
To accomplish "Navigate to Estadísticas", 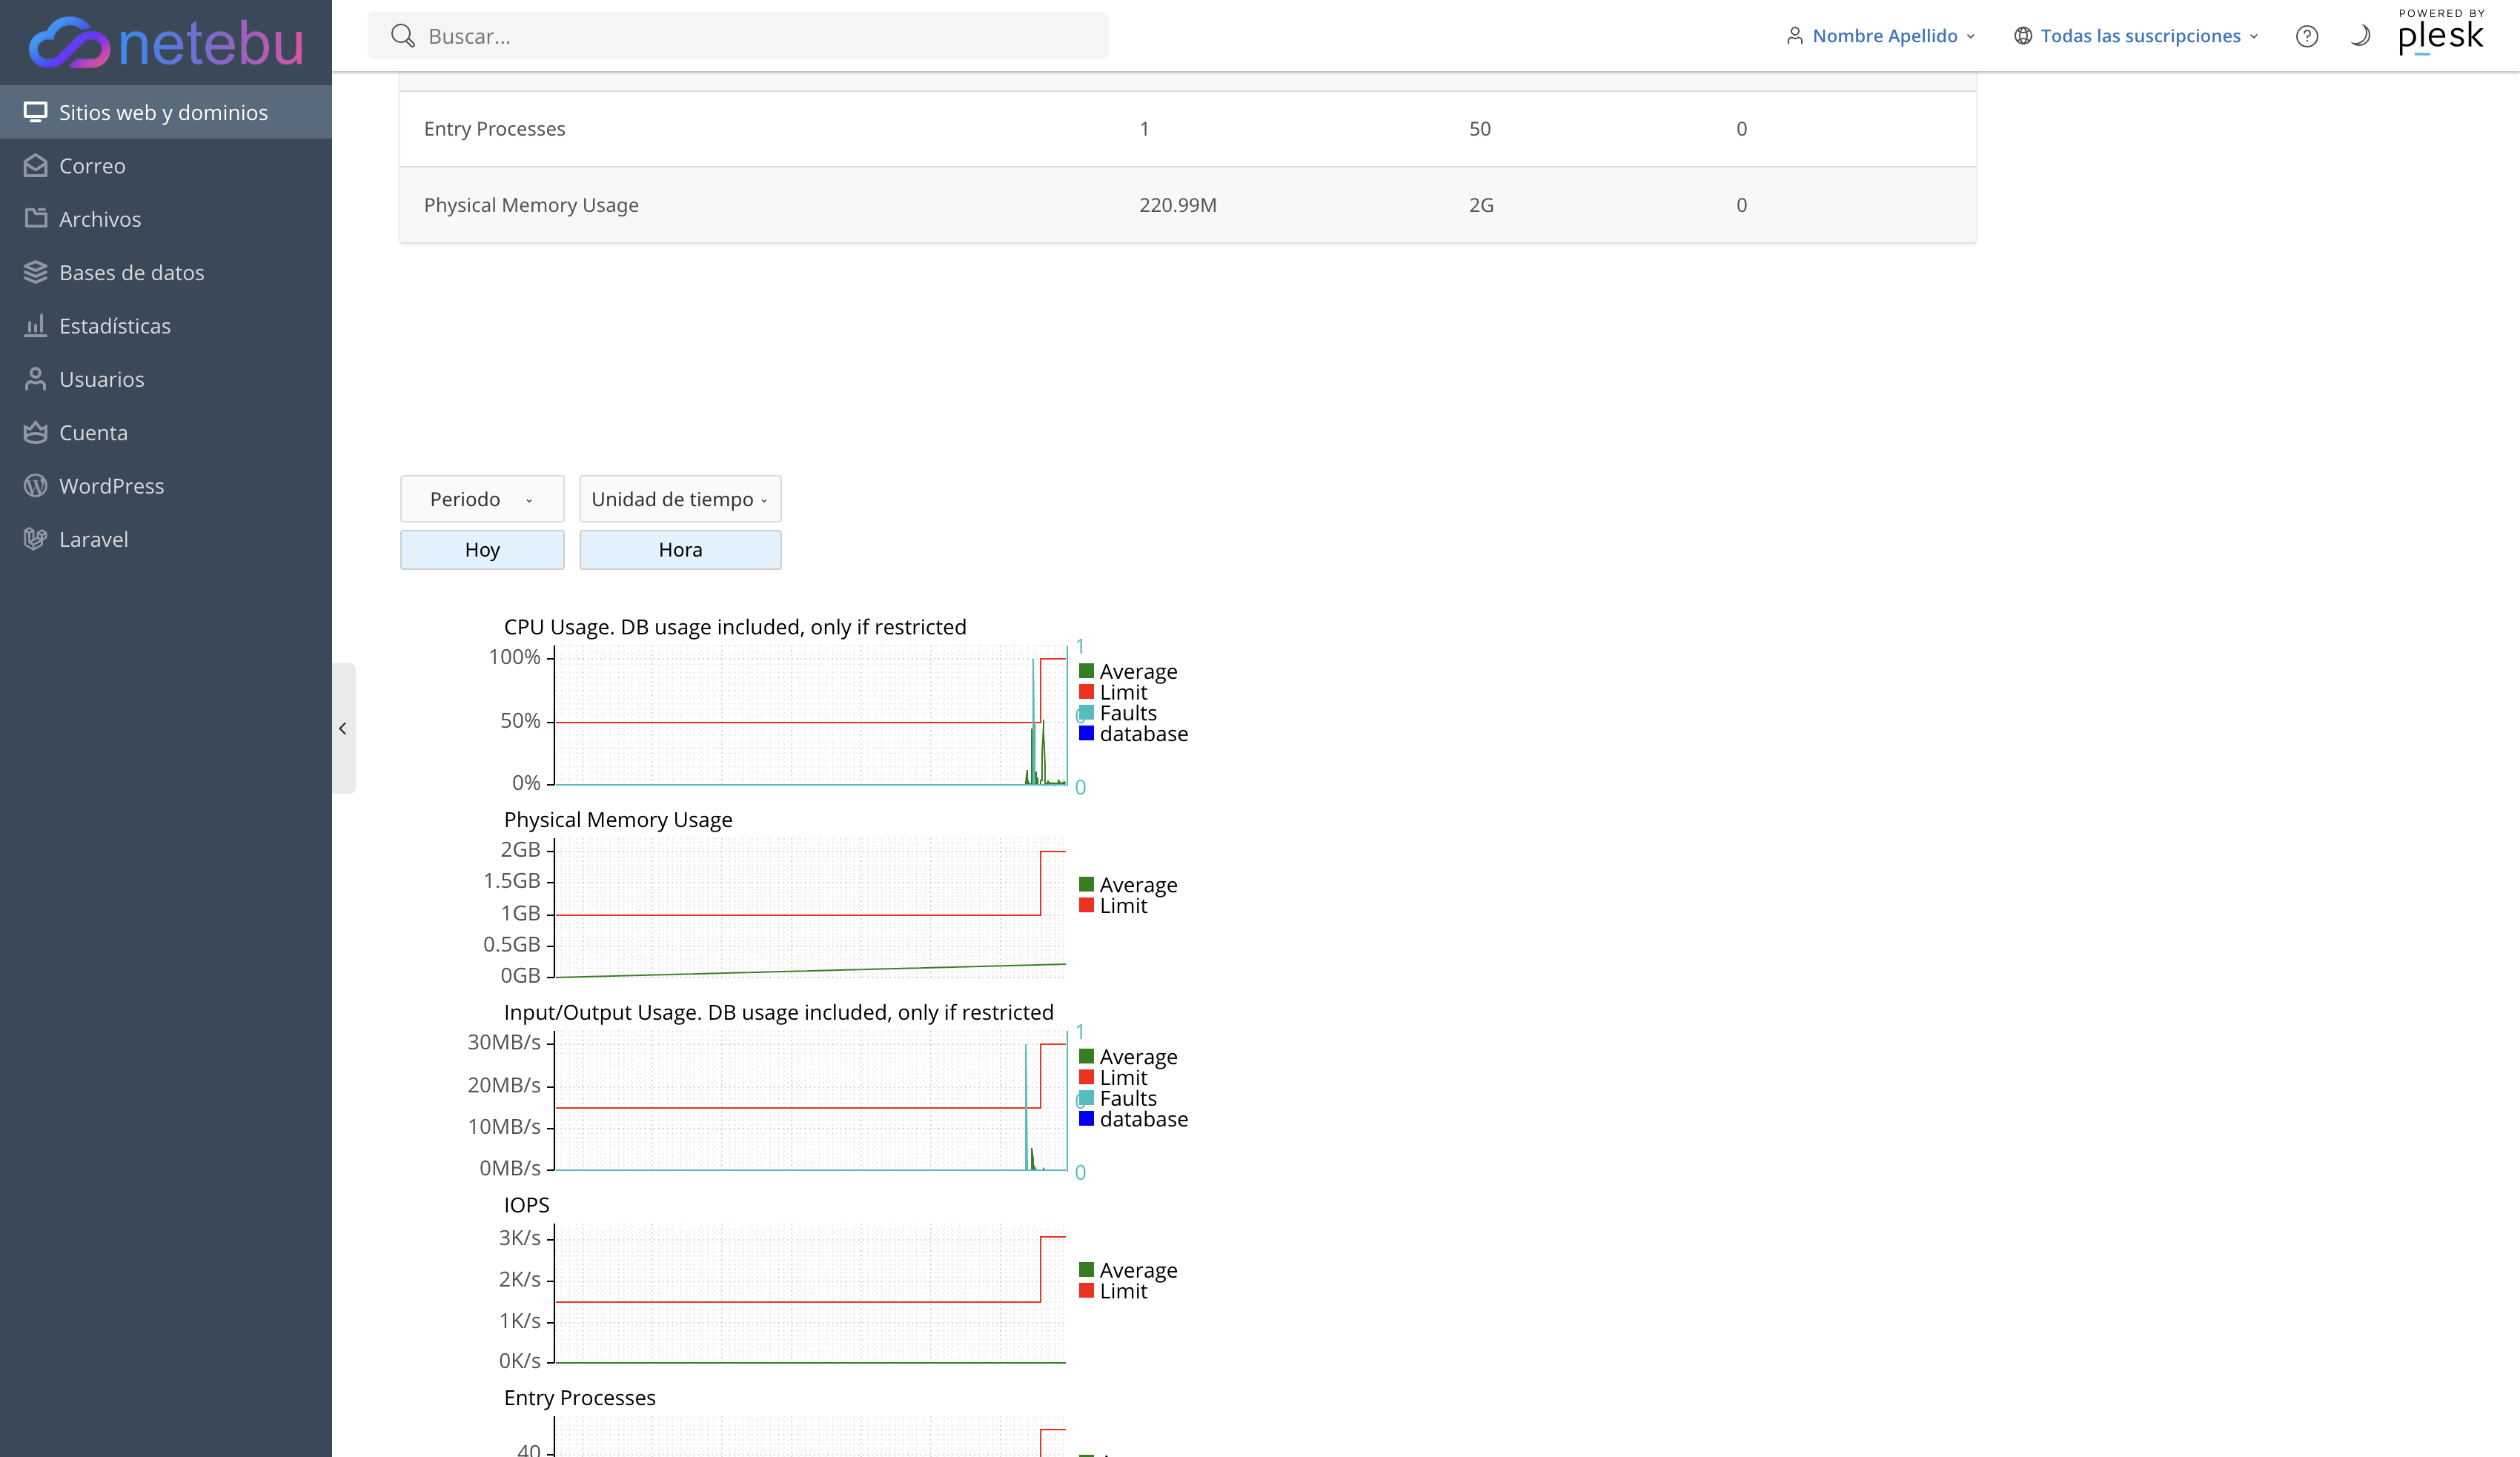I will (166, 325).
